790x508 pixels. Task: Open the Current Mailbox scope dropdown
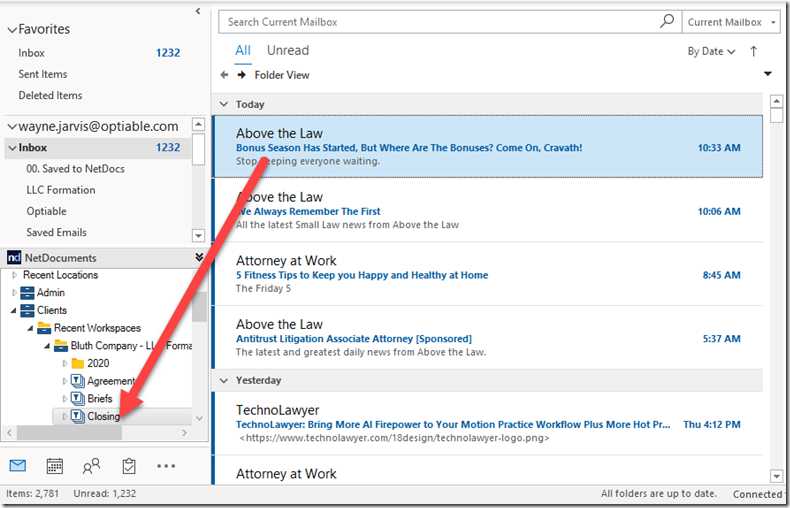click(731, 22)
